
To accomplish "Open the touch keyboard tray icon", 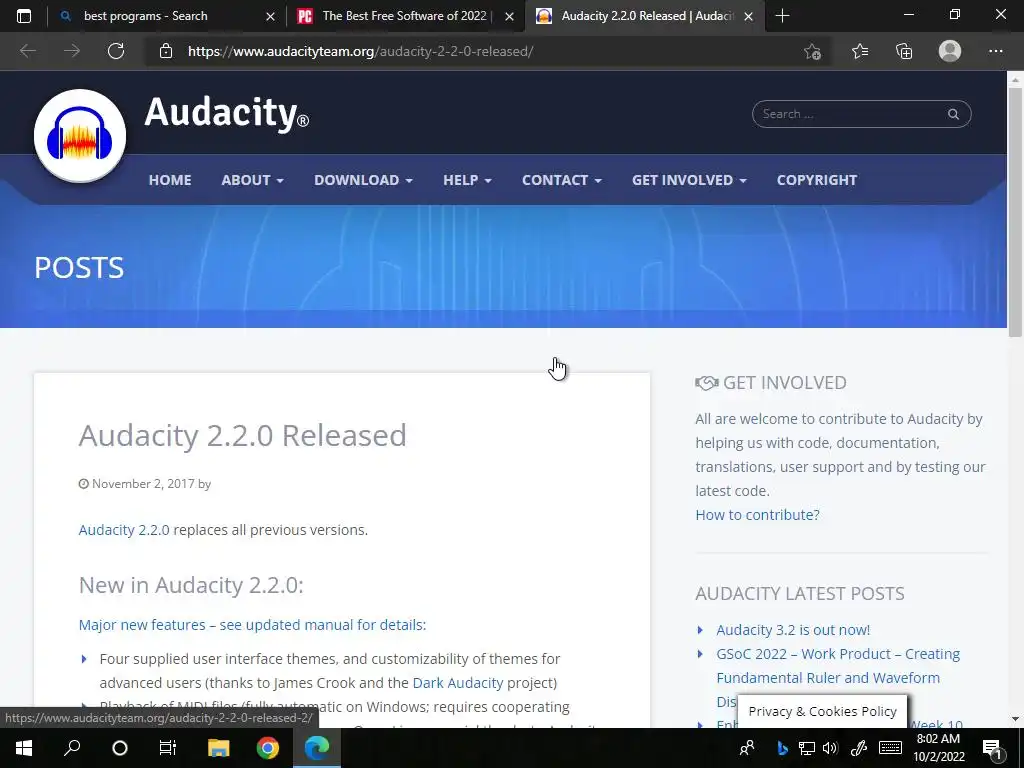I will (890, 748).
